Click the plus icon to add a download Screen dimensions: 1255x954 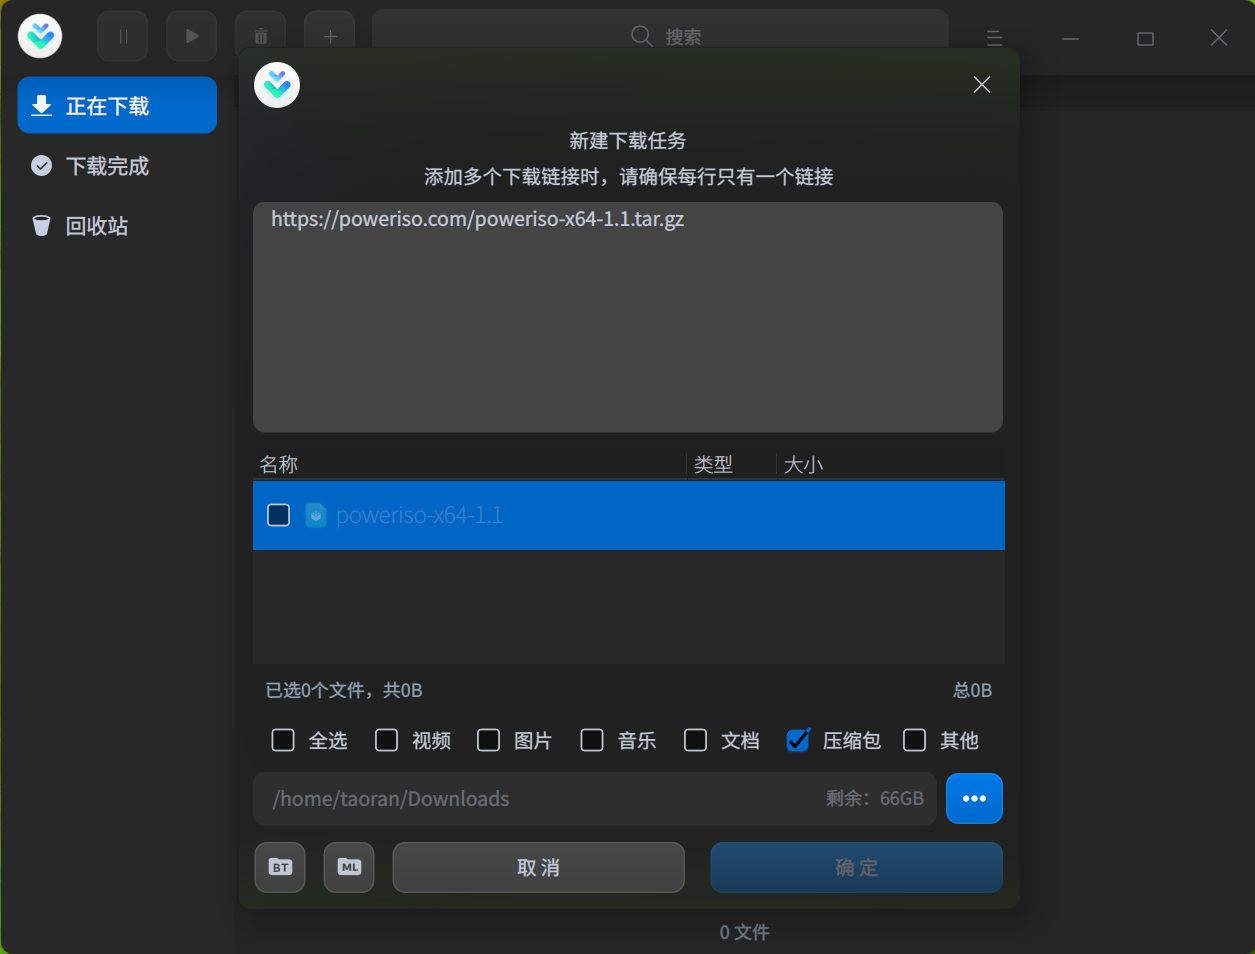pos(329,36)
